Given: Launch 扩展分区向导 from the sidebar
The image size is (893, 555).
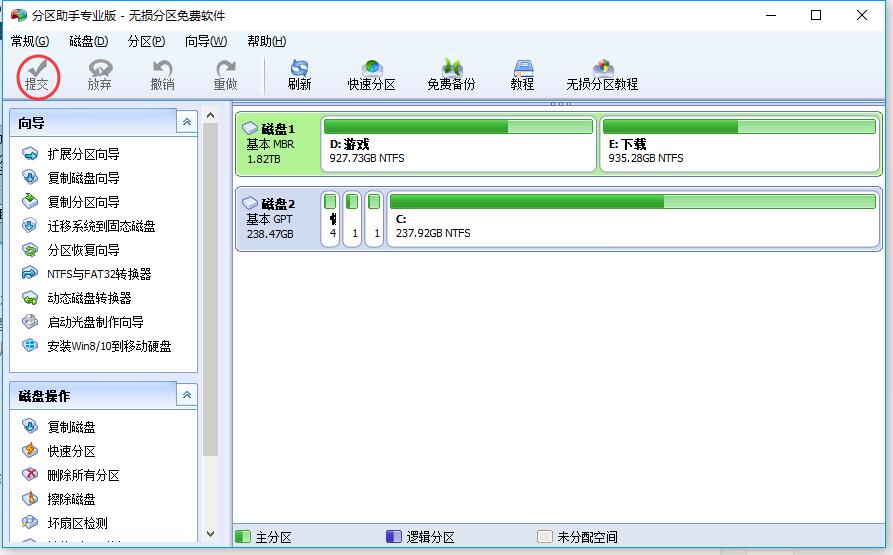Looking at the screenshot, I should pyautogui.click(x=83, y=154).
